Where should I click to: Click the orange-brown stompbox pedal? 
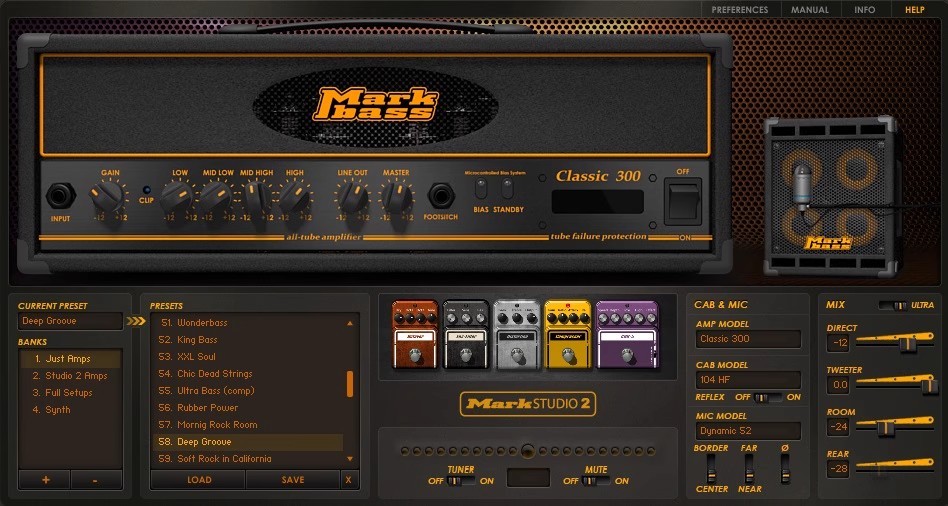415,334
